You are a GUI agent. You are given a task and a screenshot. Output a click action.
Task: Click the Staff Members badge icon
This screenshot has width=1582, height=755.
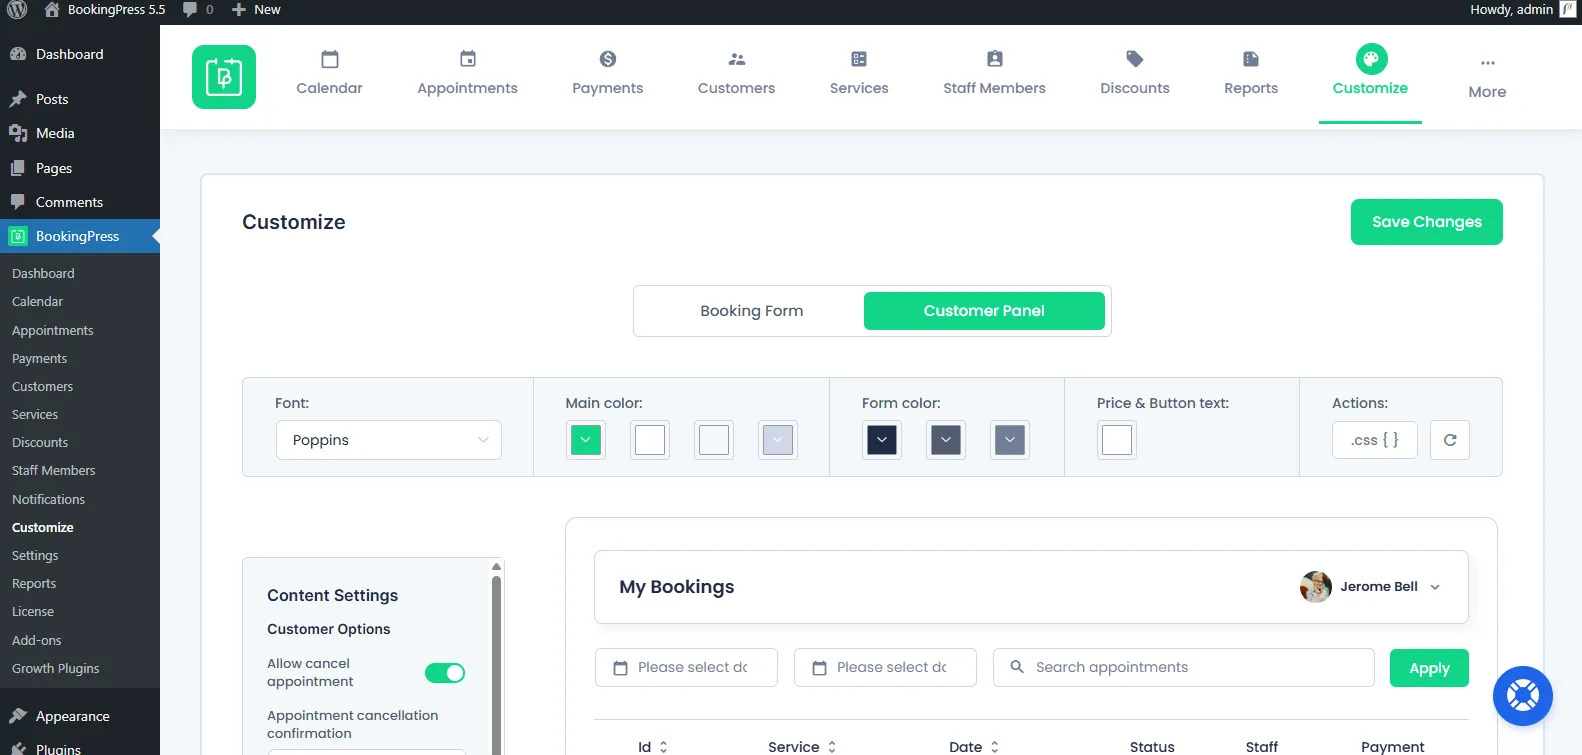[995, 59]
